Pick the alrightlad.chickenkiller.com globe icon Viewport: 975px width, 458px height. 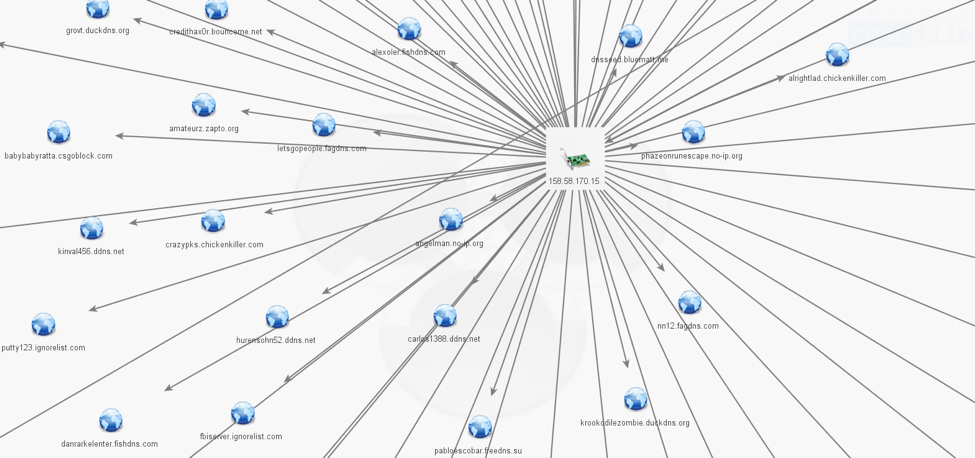[x=838, y=55]
